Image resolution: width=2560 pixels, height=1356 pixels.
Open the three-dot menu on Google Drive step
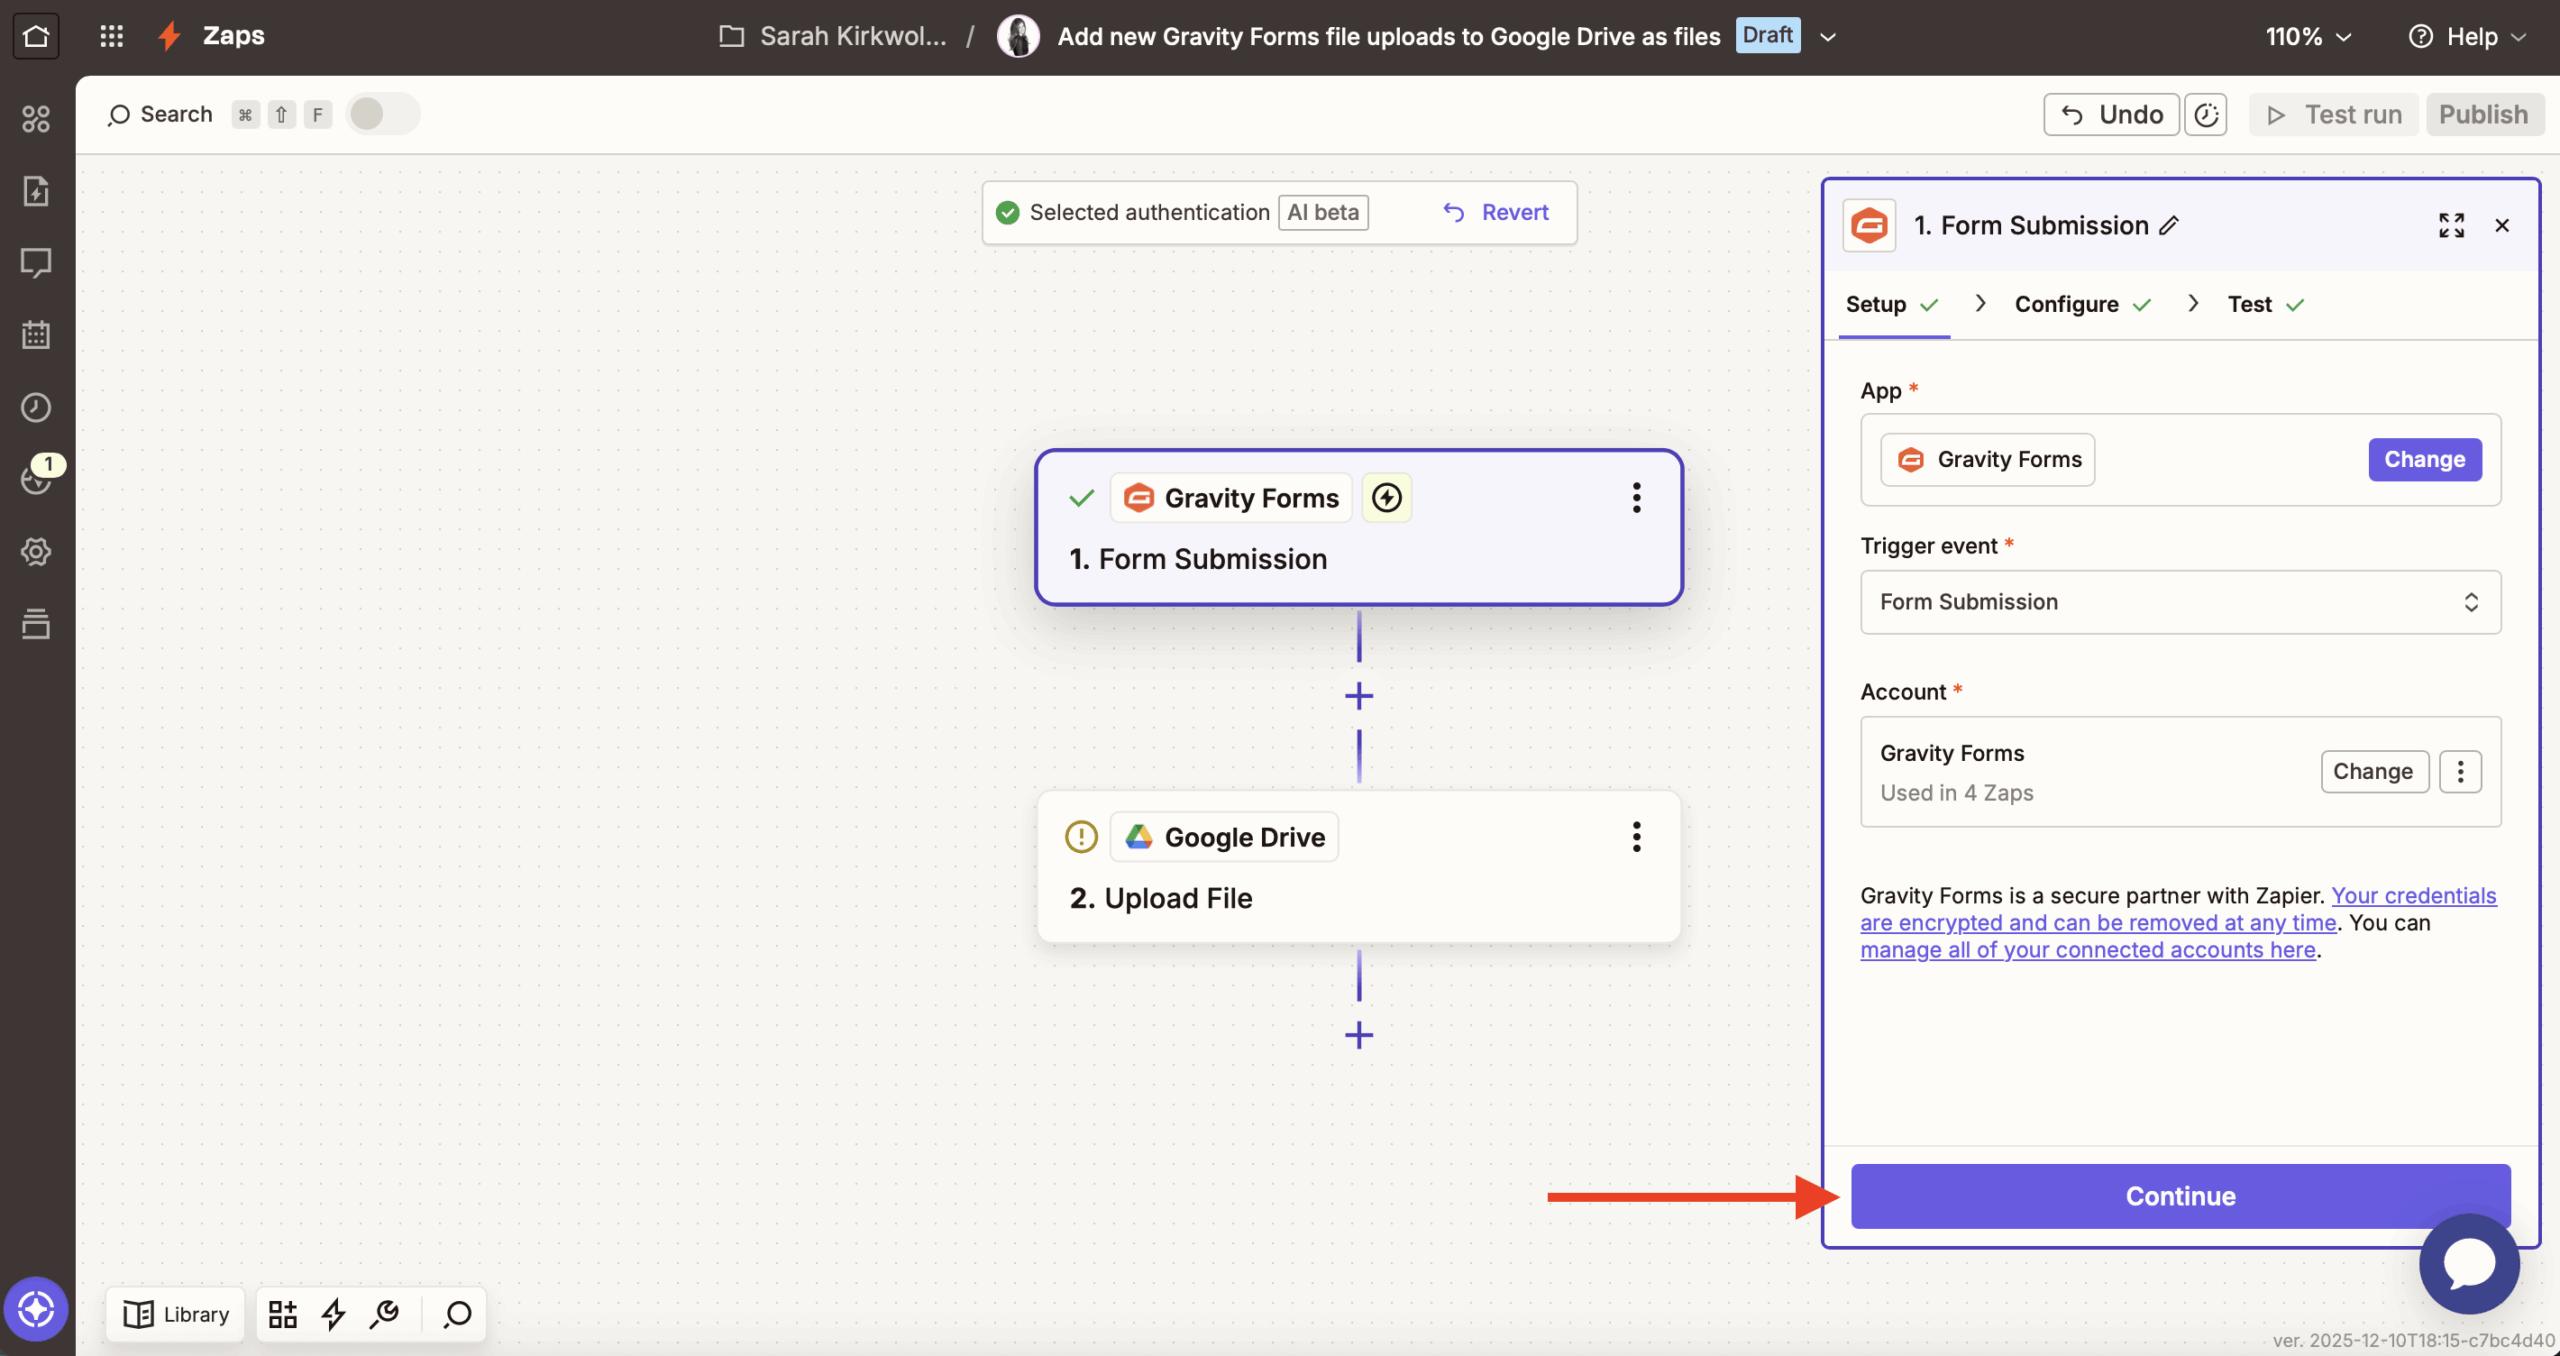tap(1636, 837)
